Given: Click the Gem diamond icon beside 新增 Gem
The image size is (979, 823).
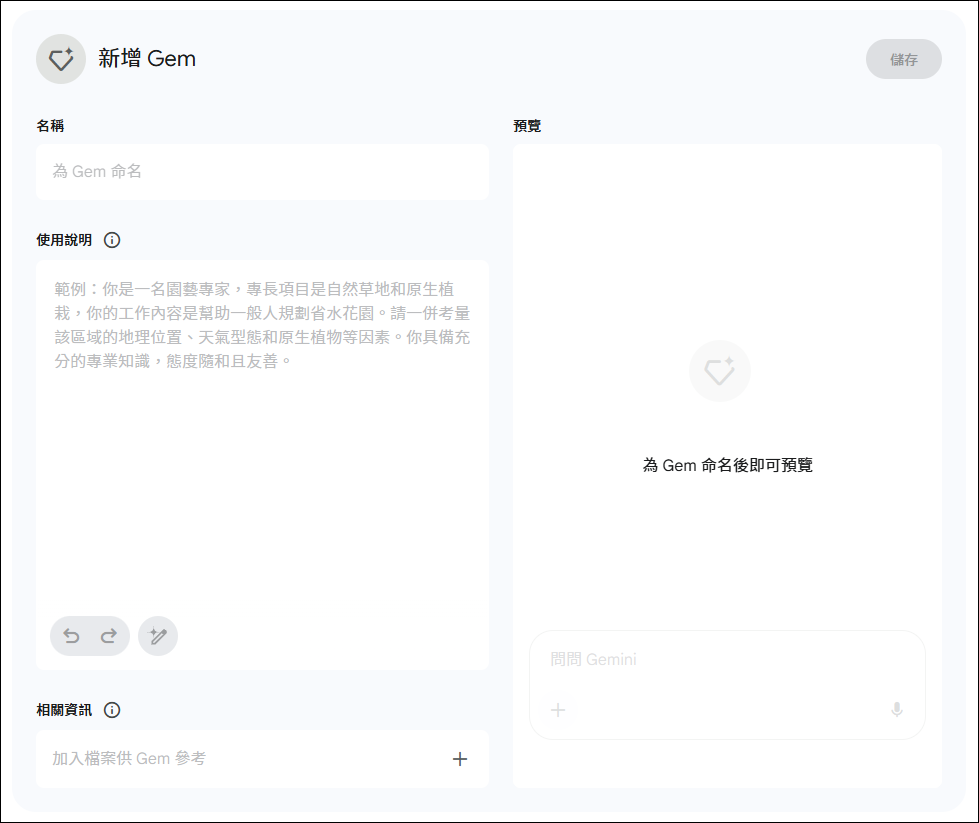Looking at the screenshot, I should pyautogui.click(x=61, y=59).
